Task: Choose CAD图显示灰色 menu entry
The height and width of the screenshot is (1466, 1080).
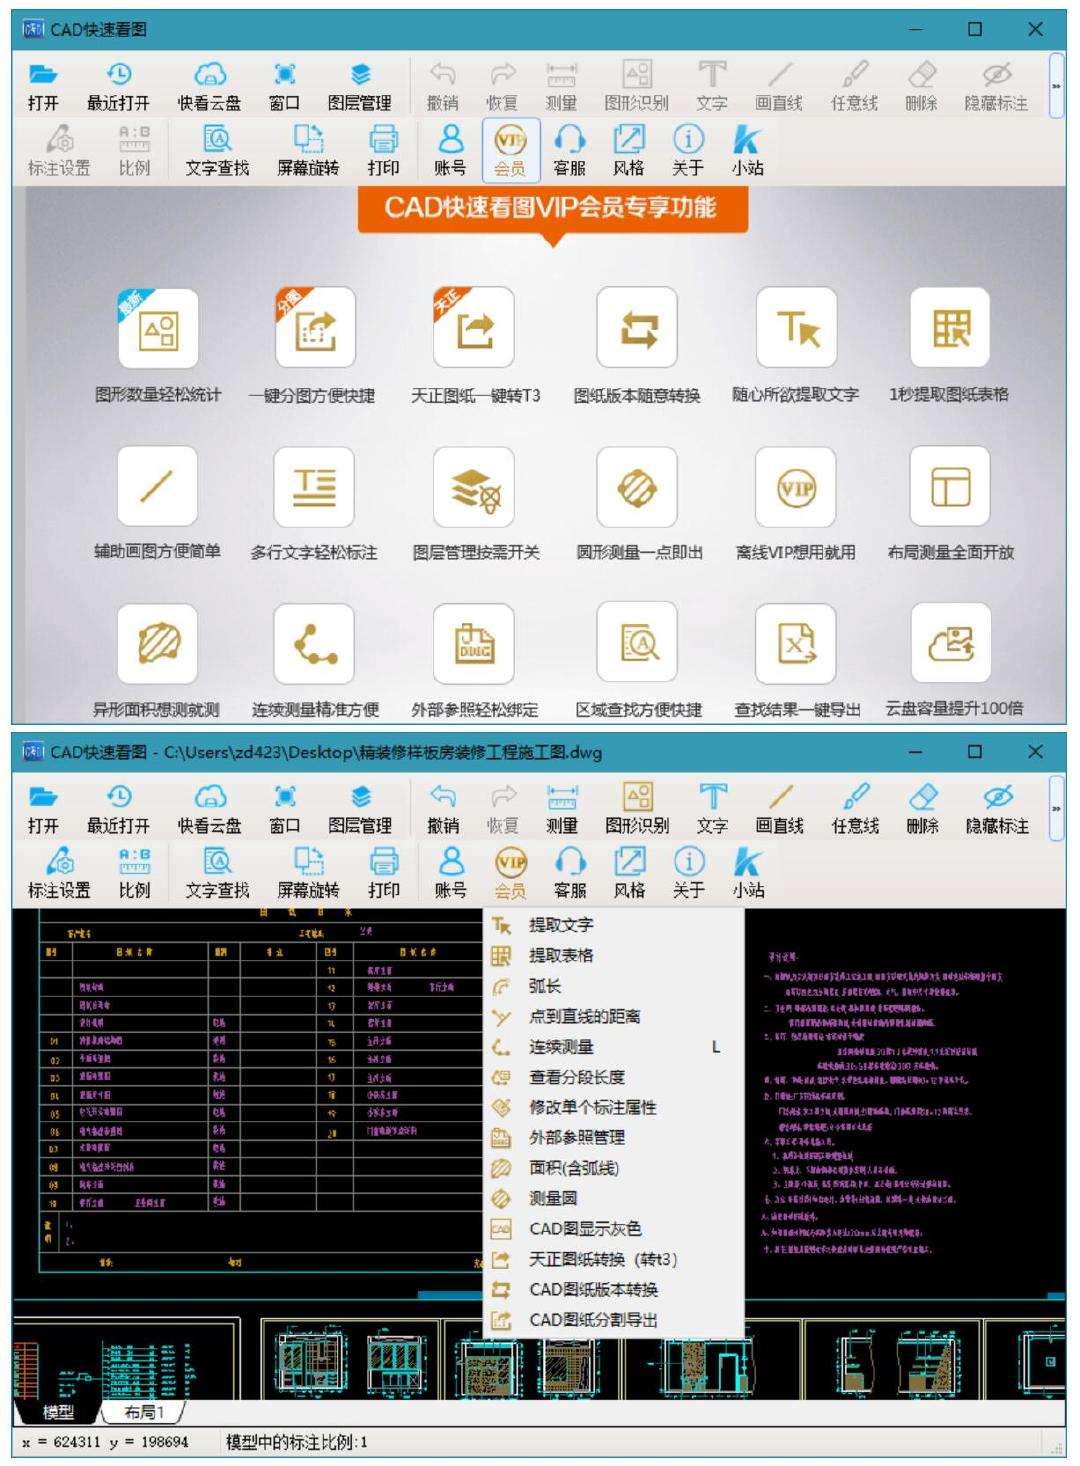Action: (x=614, y=1228)
